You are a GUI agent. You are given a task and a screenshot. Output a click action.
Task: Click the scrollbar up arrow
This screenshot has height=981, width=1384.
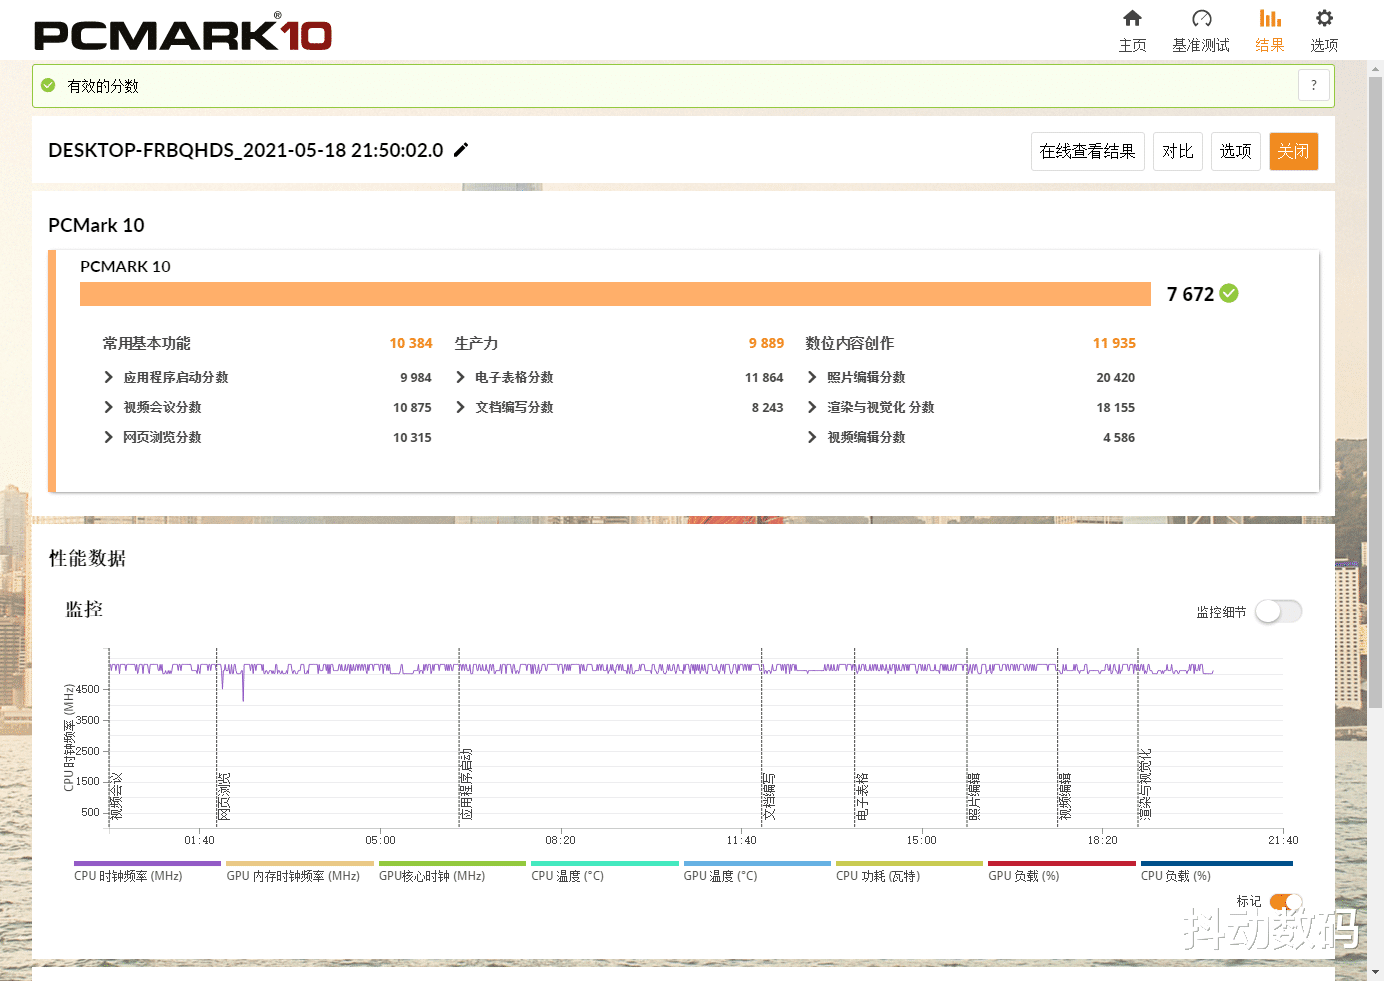pyautogui.click(x=1375, y=68)
